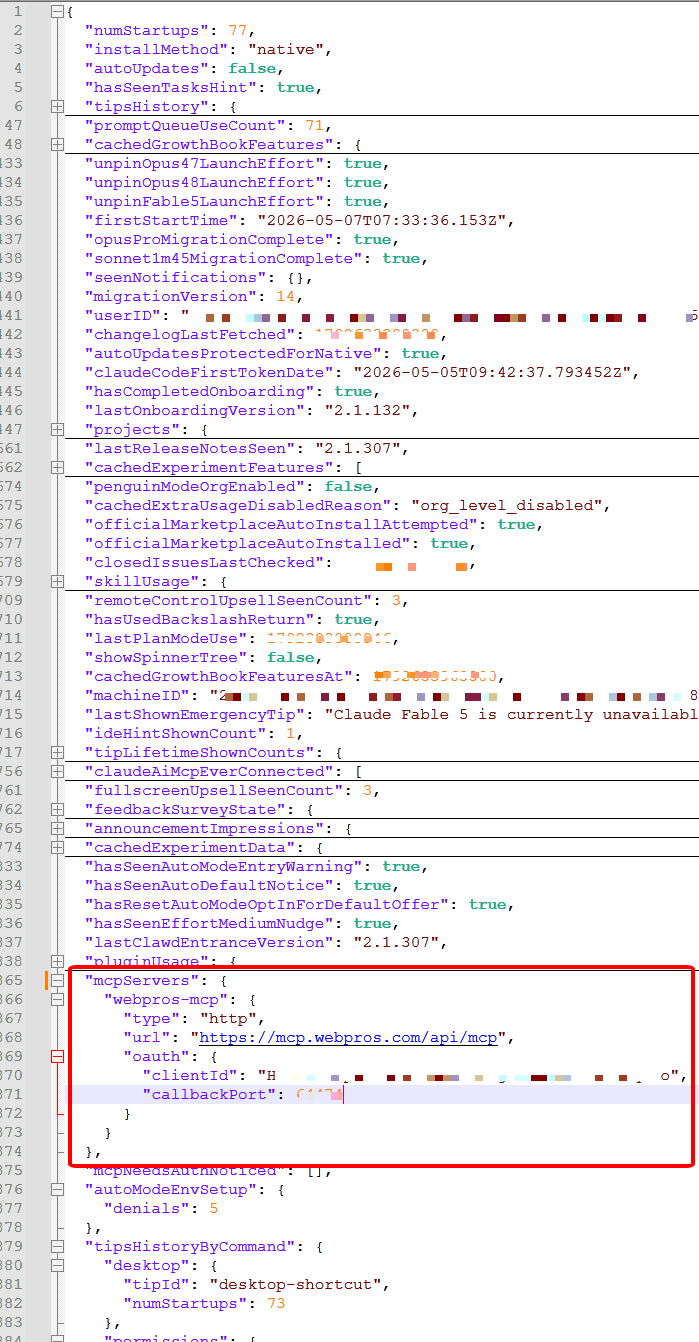
Task: Click the "machineID" key
Action: tap(137, 695)
